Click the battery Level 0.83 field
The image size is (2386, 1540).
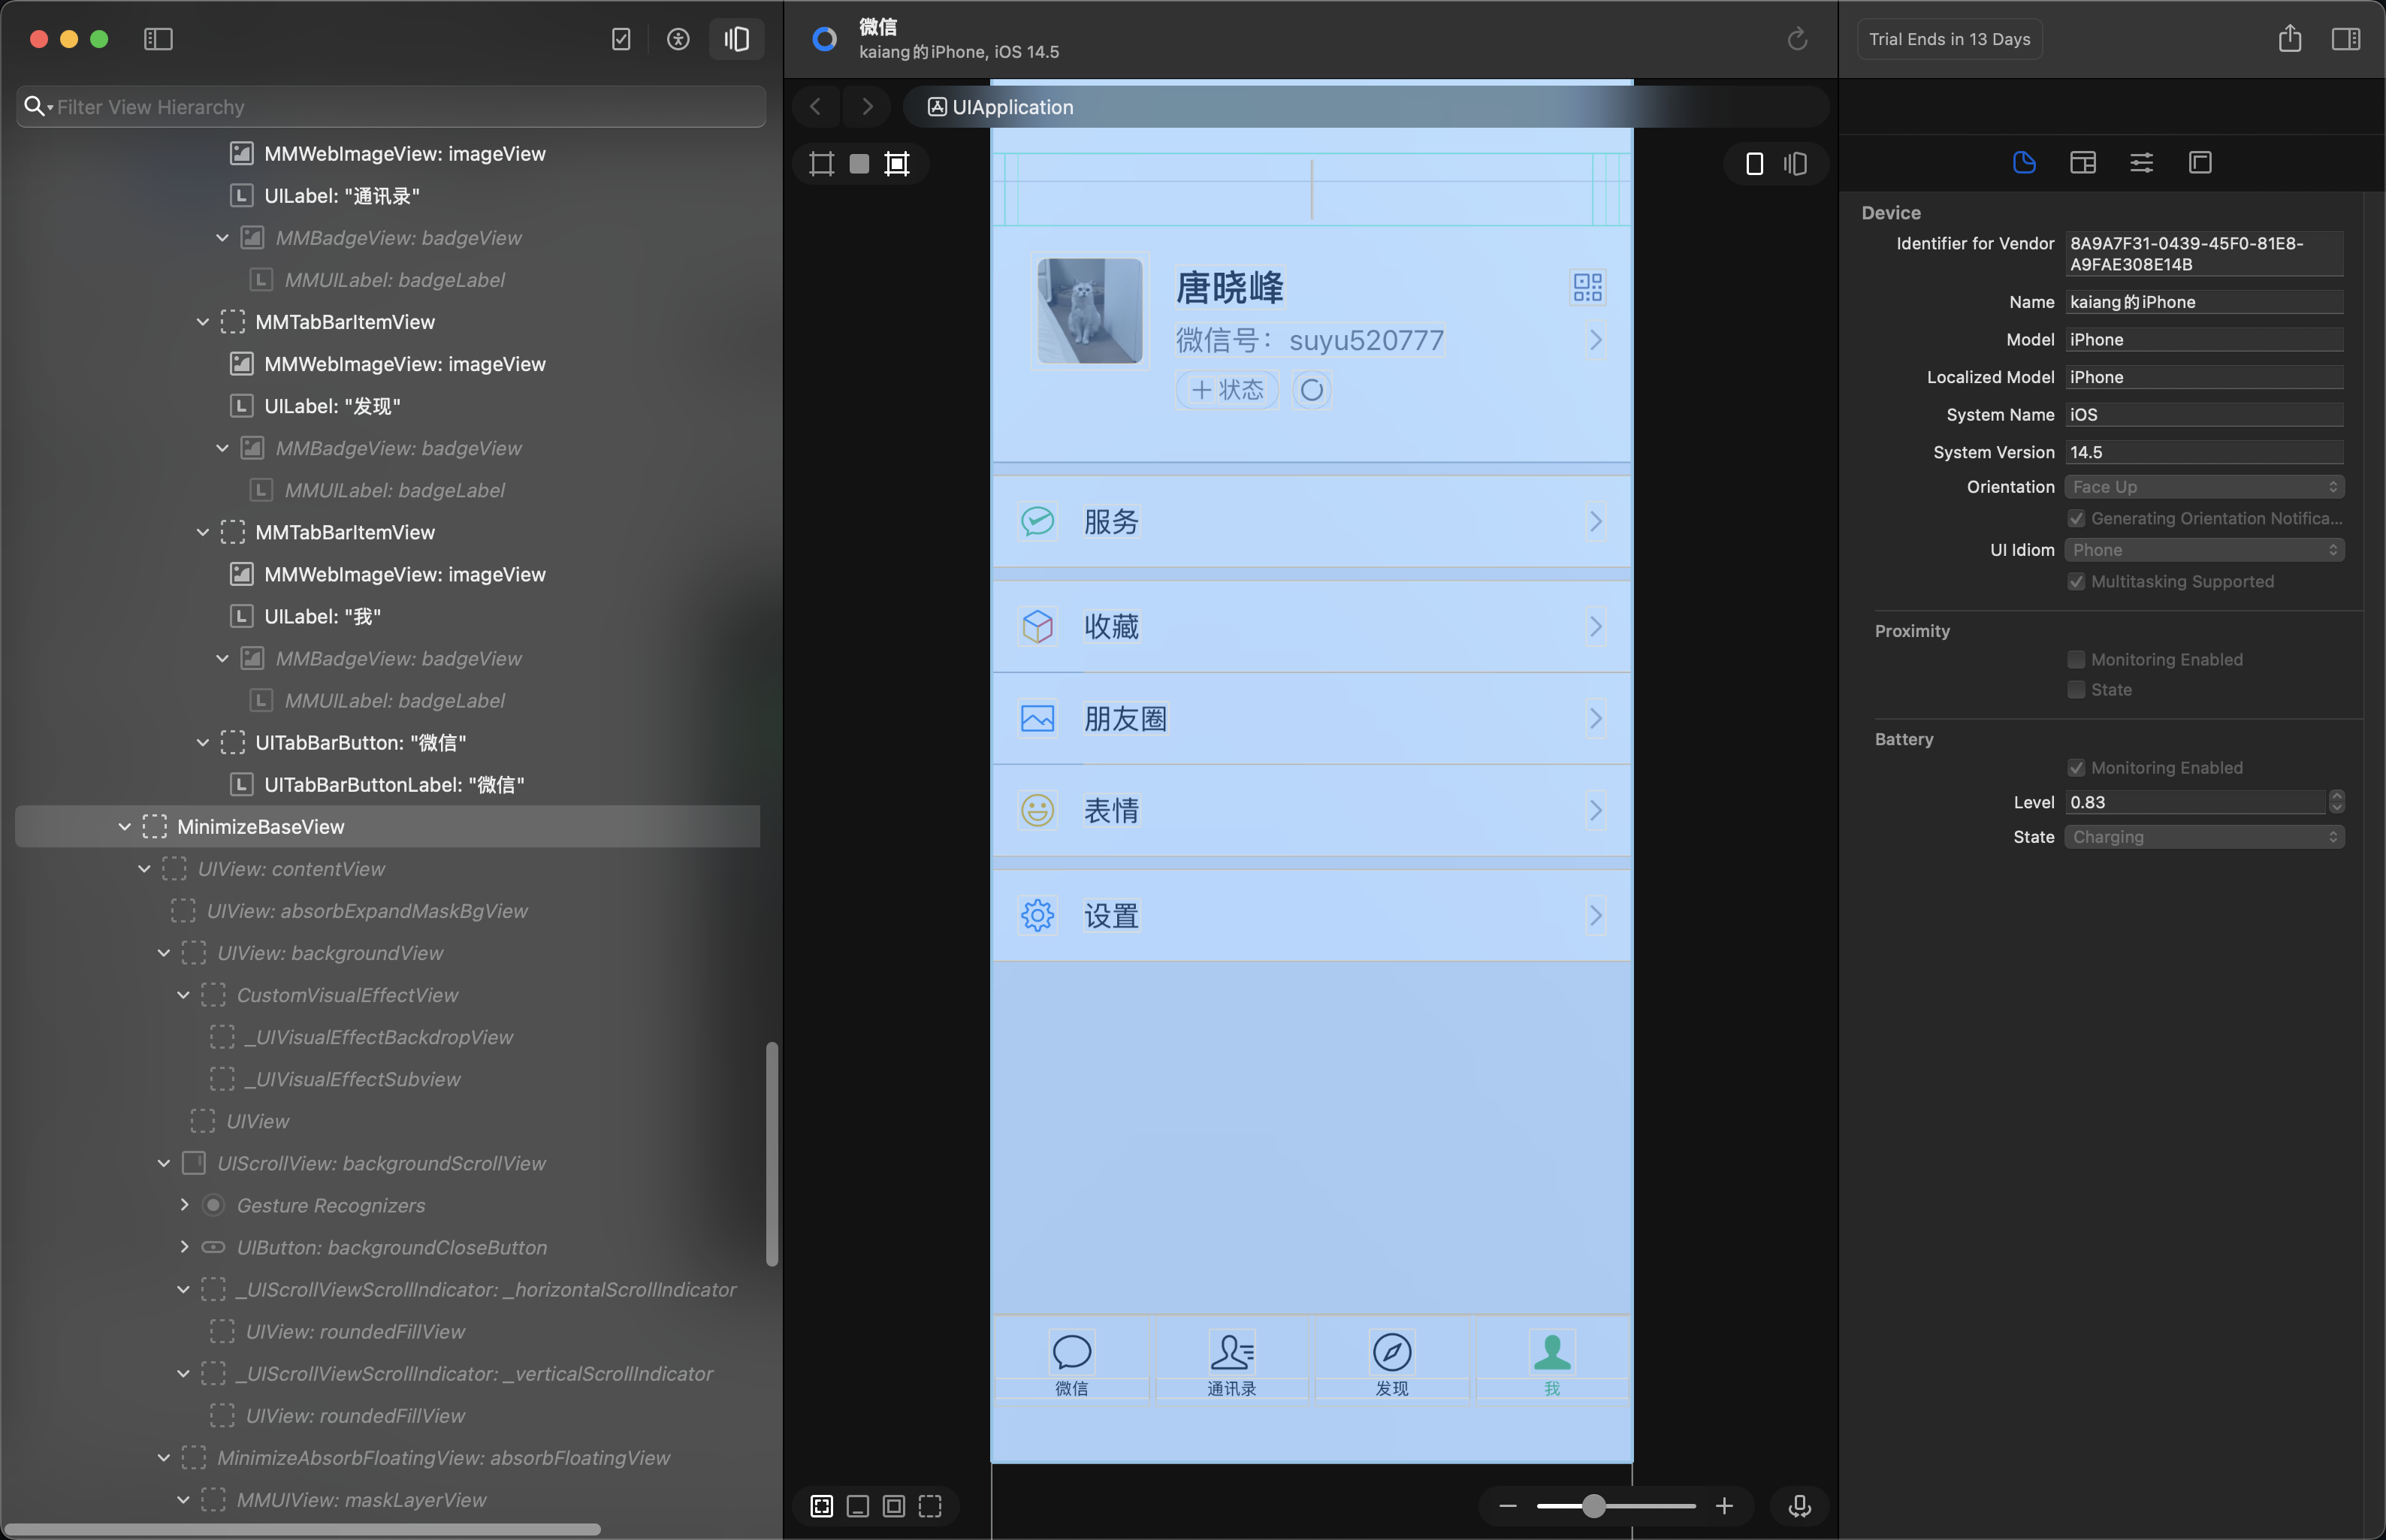pos(2195,802)
